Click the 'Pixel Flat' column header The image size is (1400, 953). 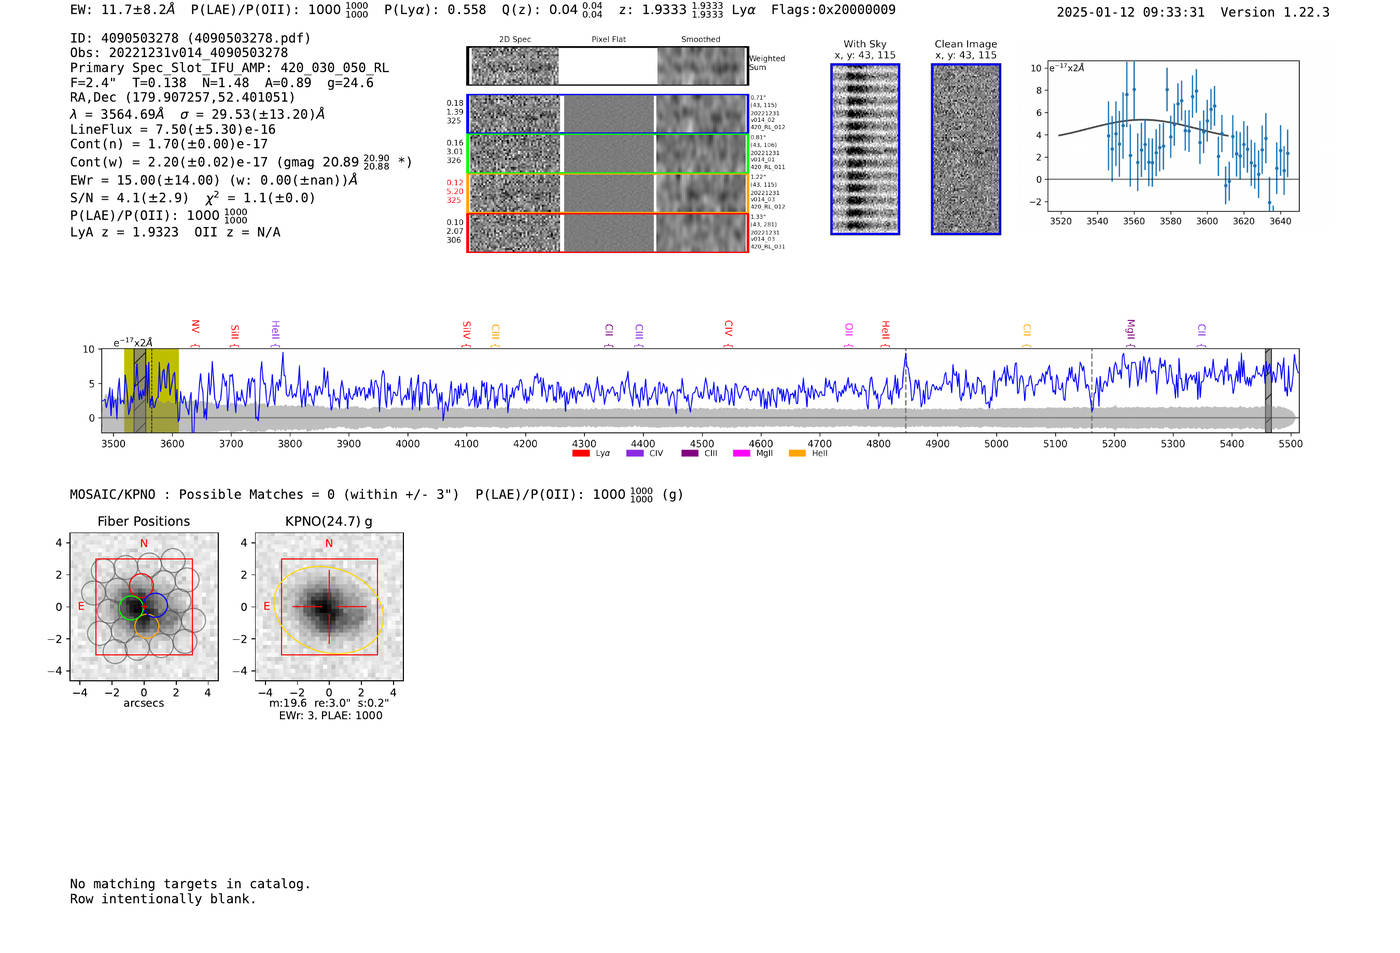point(608,40)
